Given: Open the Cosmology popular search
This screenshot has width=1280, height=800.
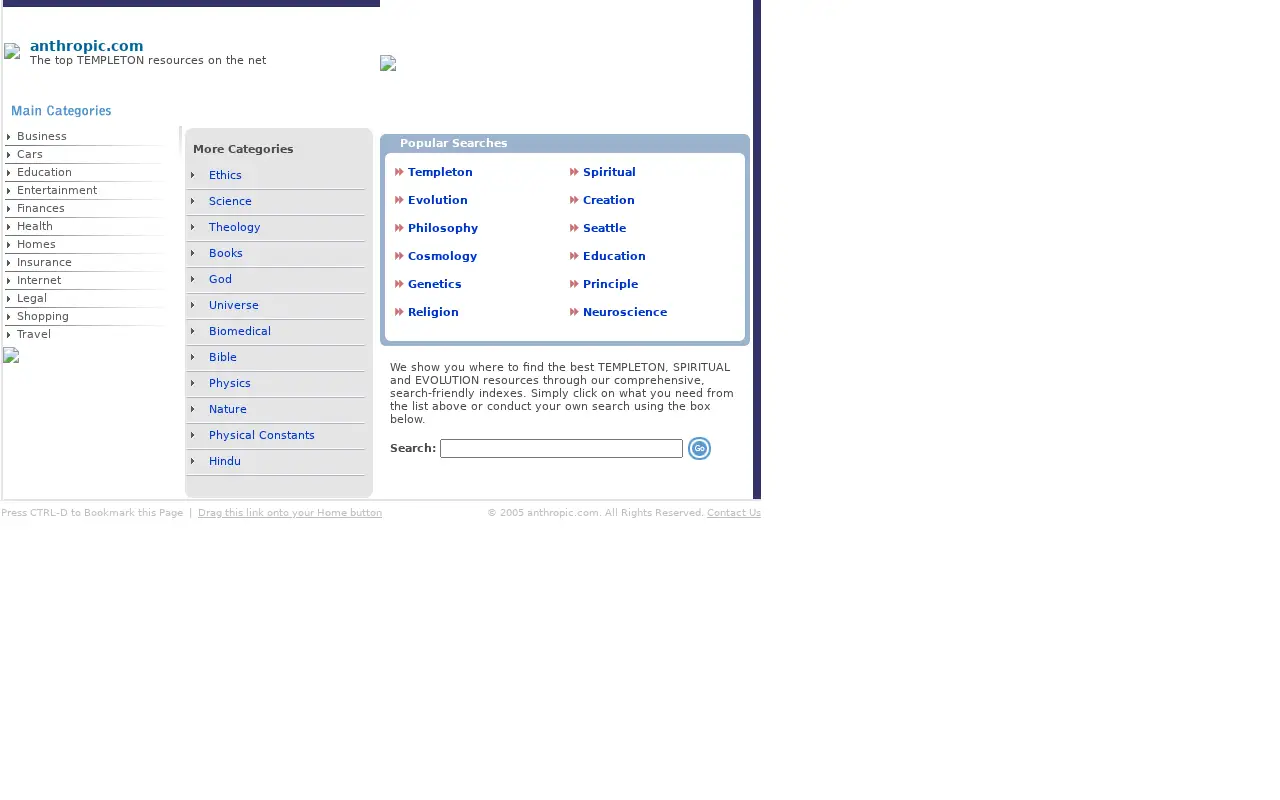Looking at the screenshot, I should pyautogui.click(x=442, y=257).
